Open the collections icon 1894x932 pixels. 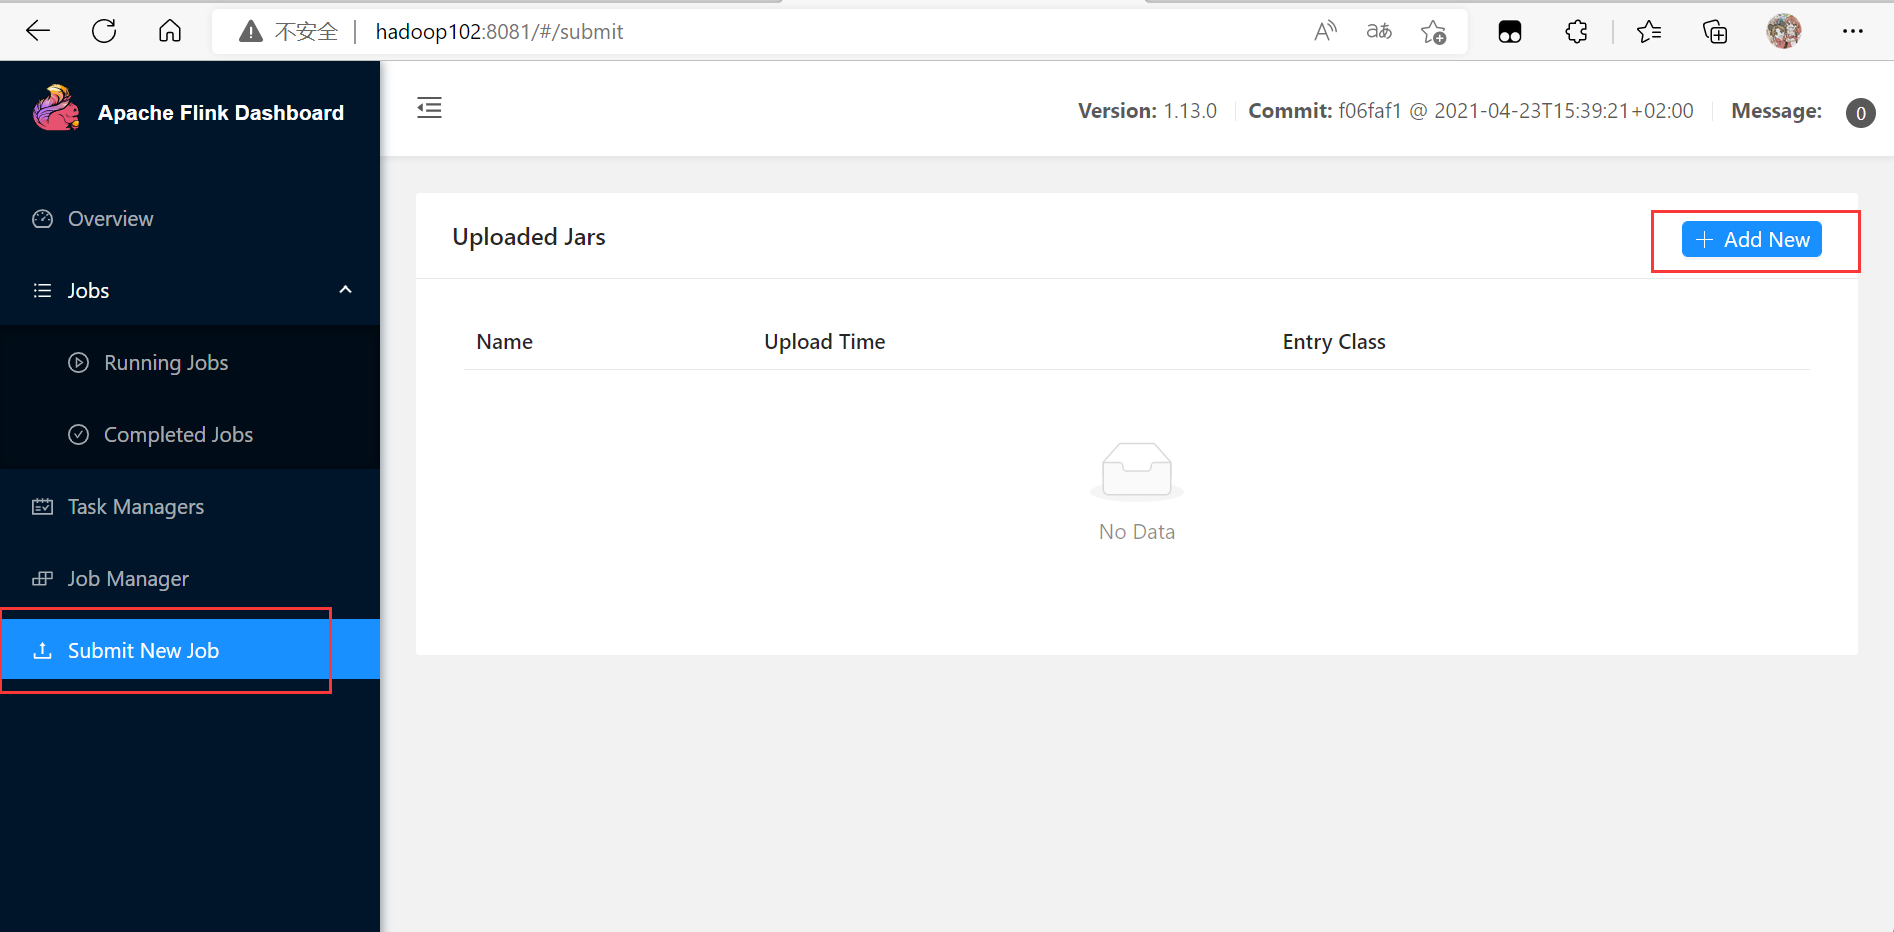click(x=1715, y=32)
